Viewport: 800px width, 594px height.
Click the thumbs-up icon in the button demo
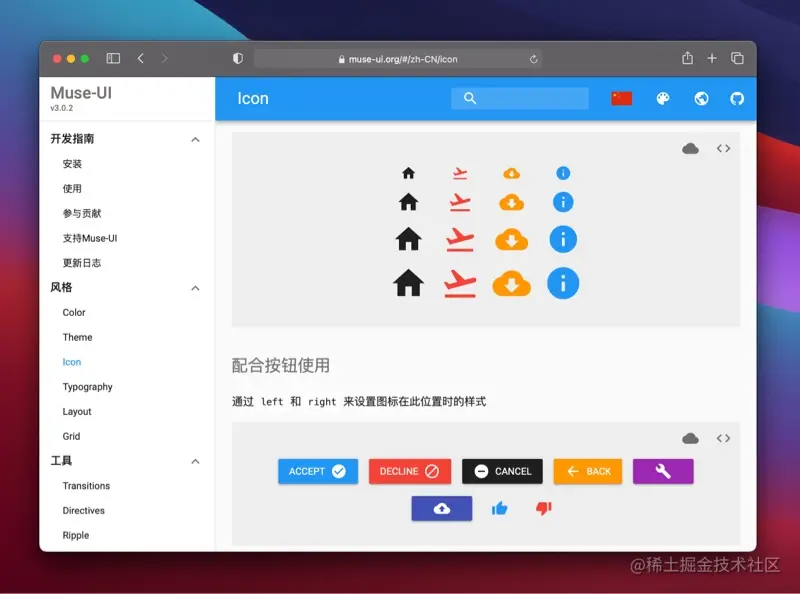coord(502,509)
